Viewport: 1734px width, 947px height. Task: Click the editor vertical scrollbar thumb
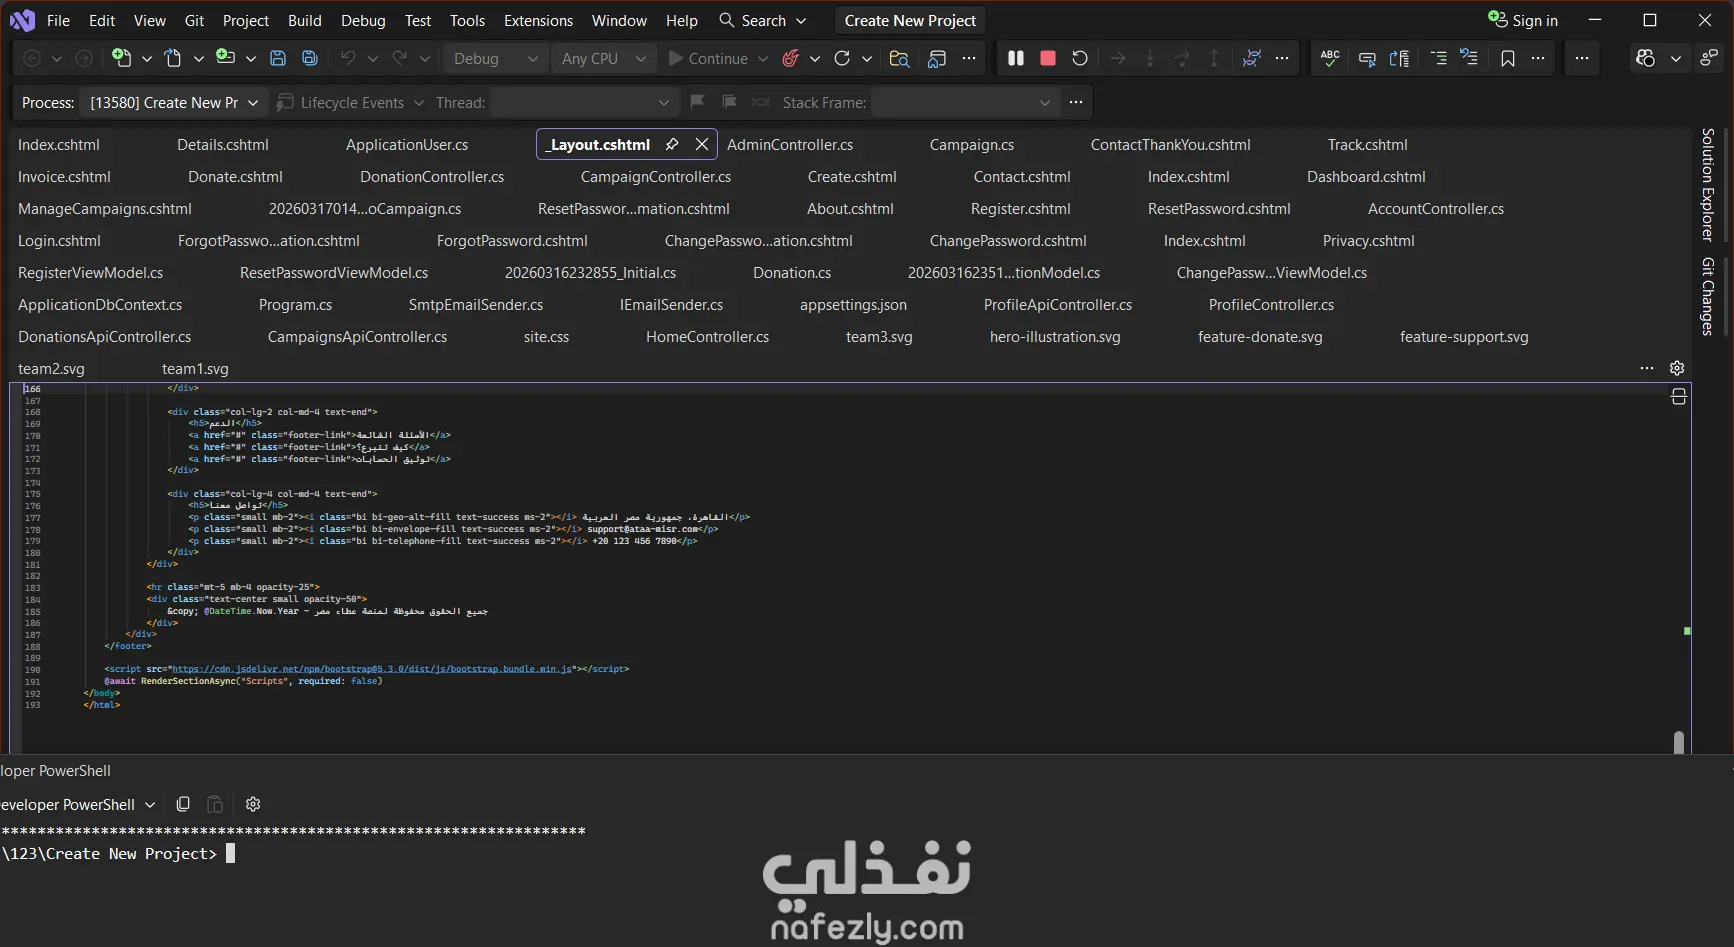point(1679,741)
